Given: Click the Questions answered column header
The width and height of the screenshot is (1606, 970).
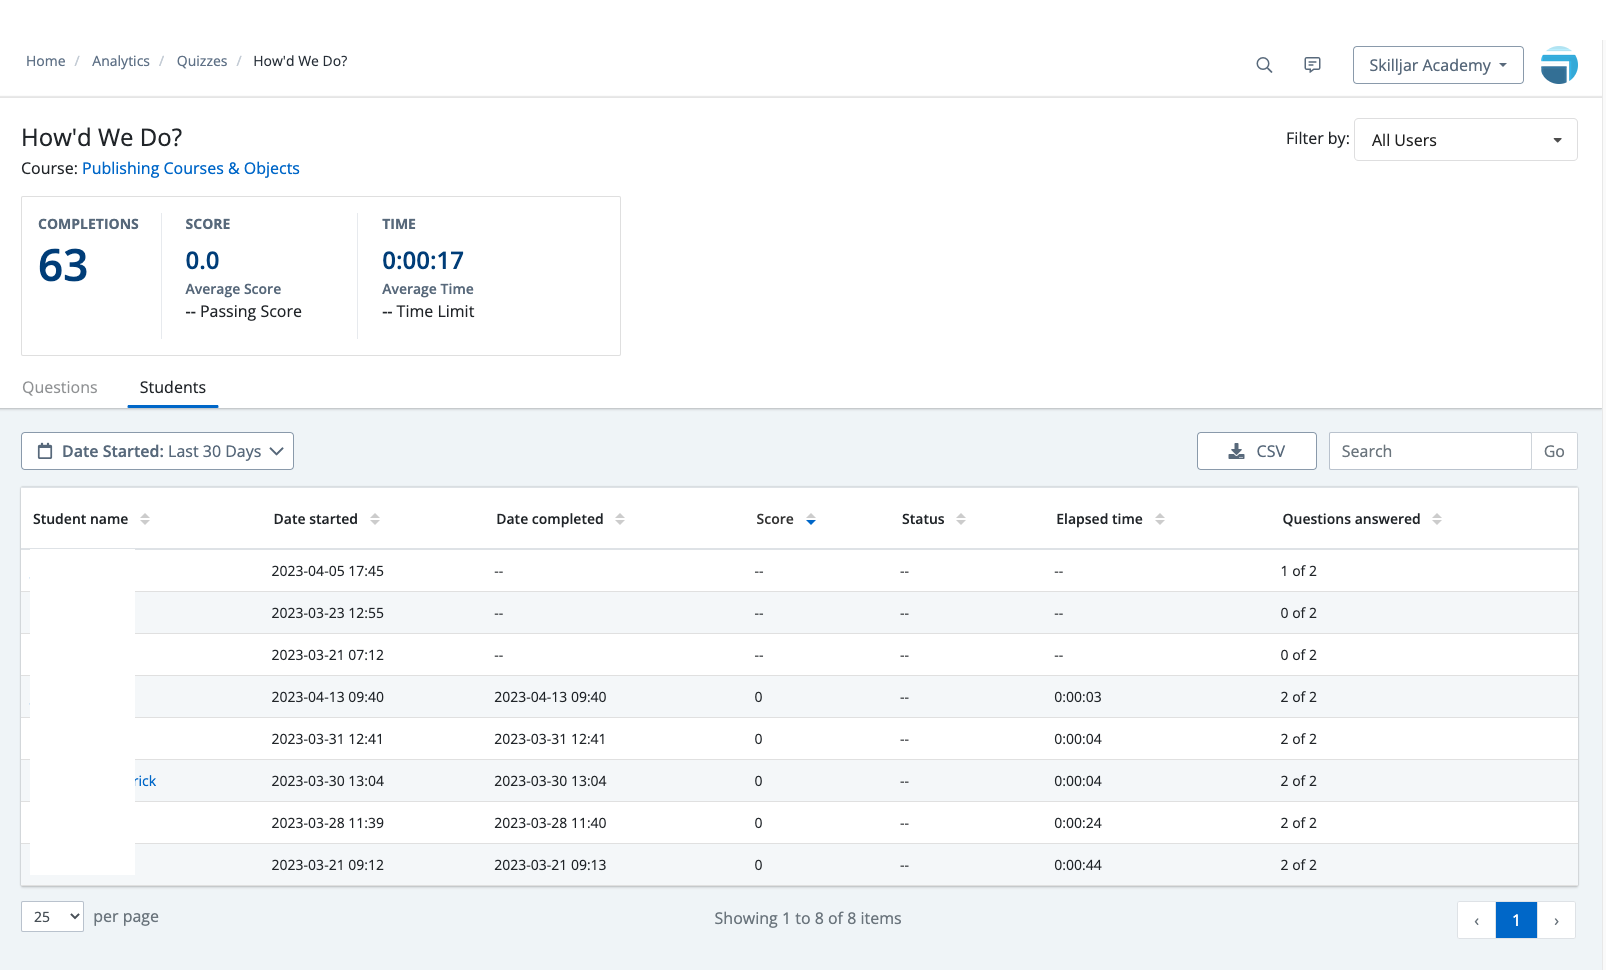Looking at the screenshot, I should coord(1351,519).
